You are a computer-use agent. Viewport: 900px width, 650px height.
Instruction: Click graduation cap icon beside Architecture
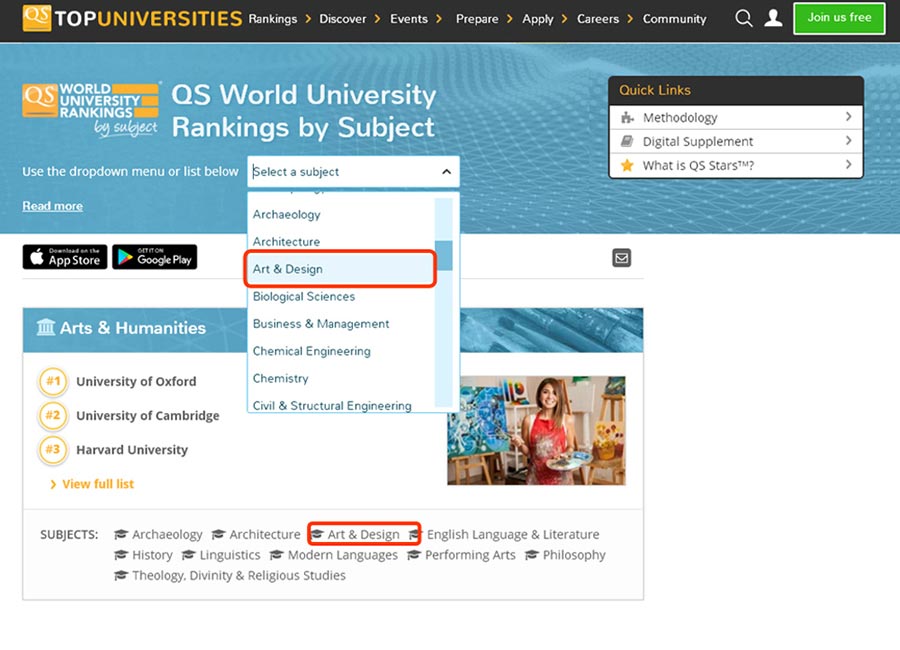click(218, 535)
